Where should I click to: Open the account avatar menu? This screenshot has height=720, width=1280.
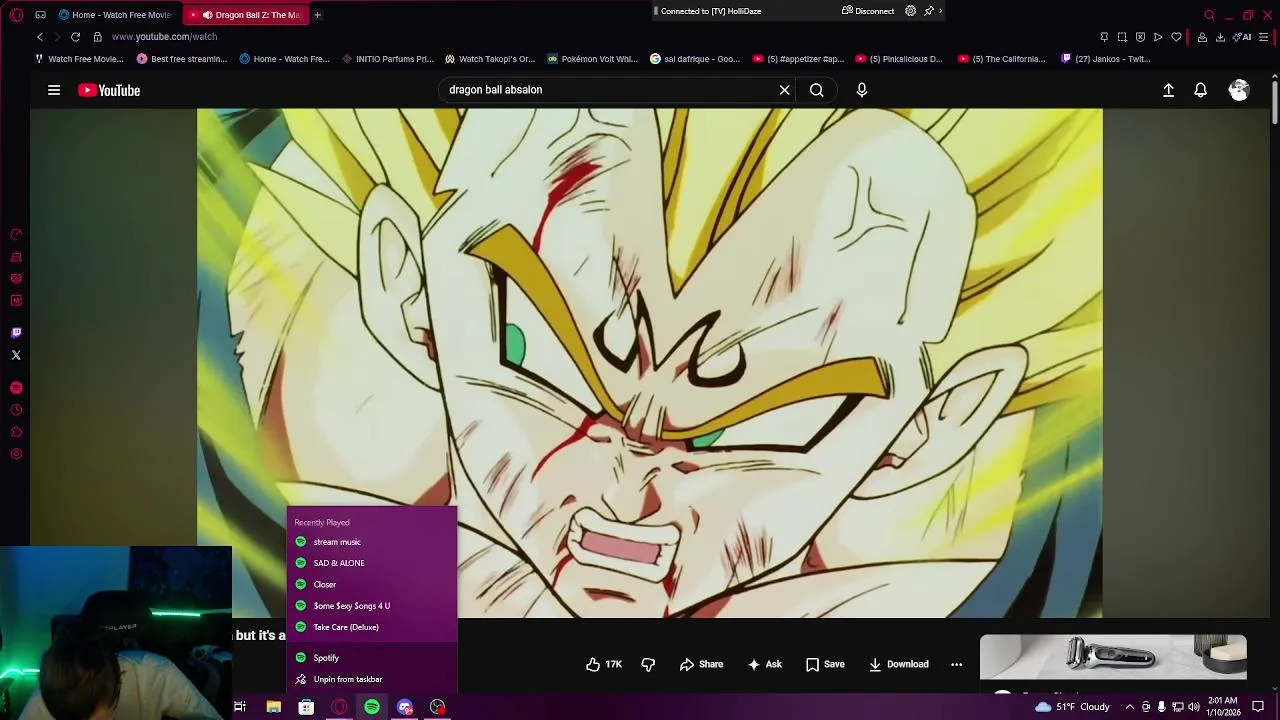pos(1239,90)
